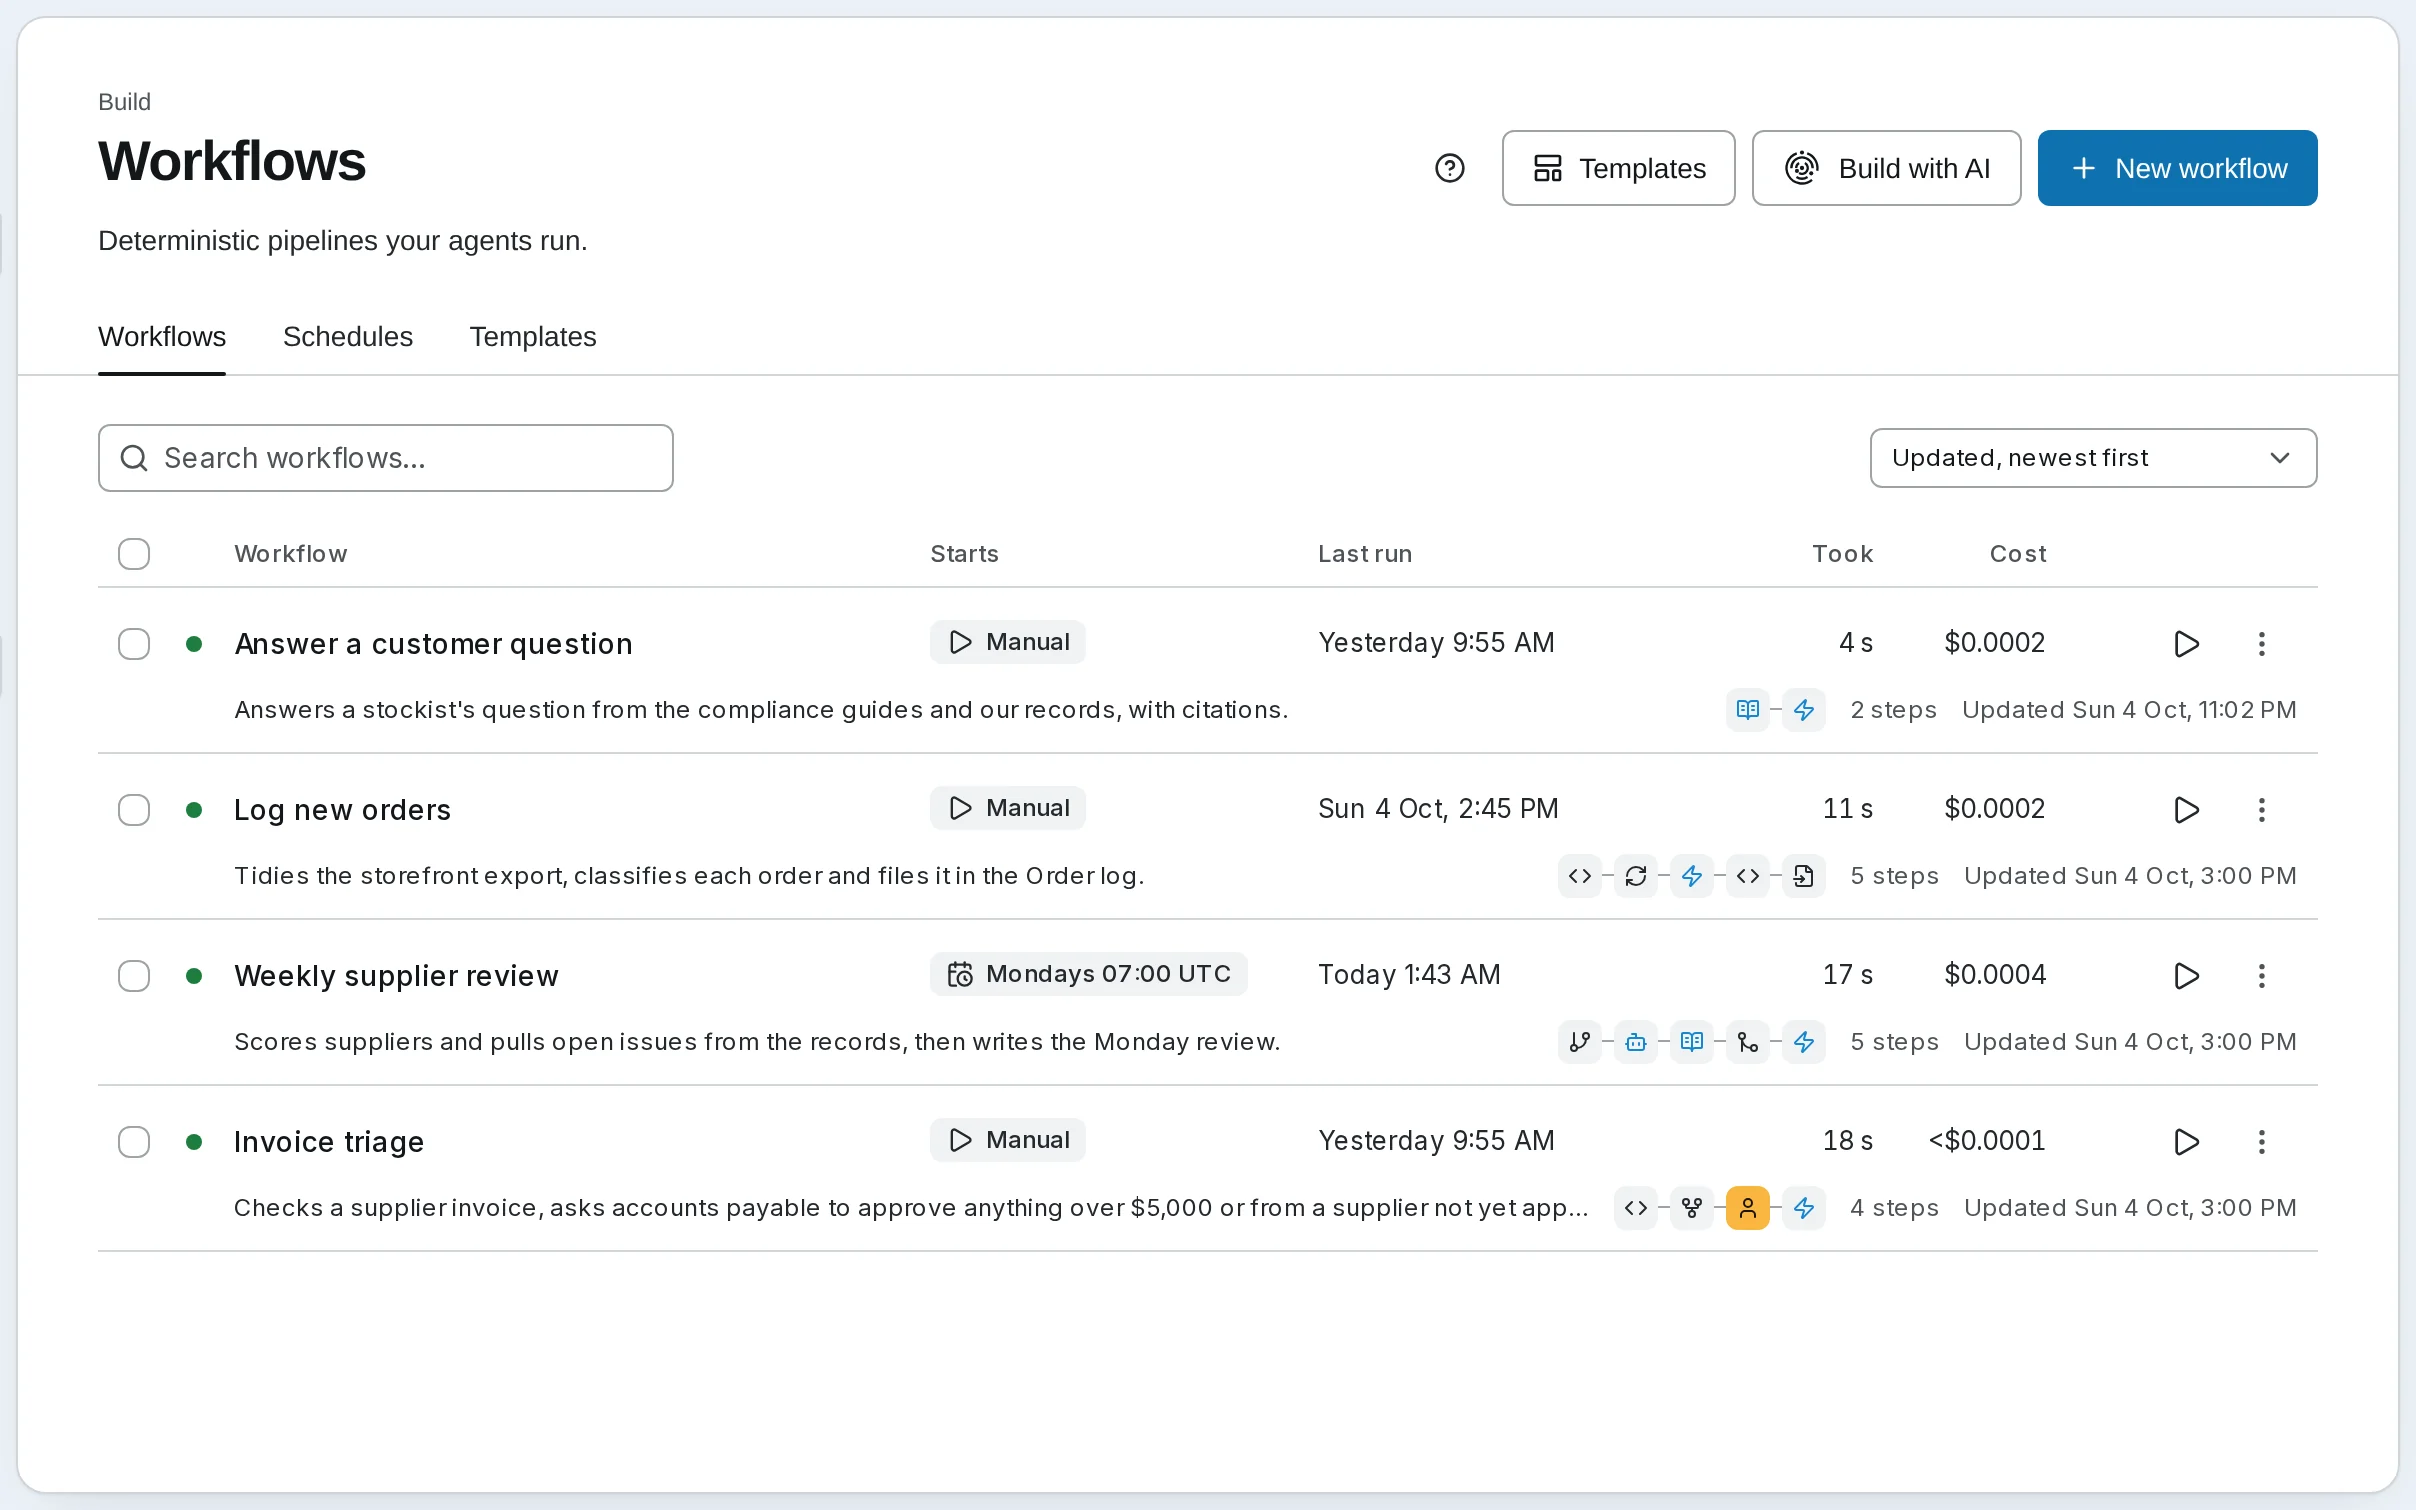Viewport: 2416px width, 1510px height.
Task: Toggle the select-all workflows checkbox
Action: 134,554
